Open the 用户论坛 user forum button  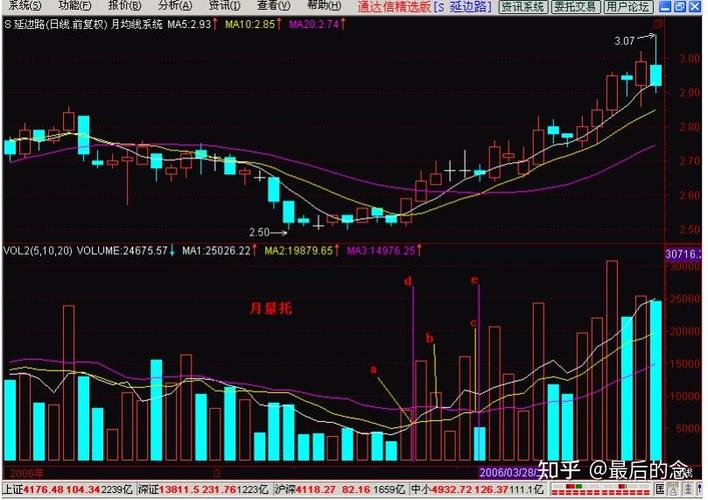click(627, 7)
